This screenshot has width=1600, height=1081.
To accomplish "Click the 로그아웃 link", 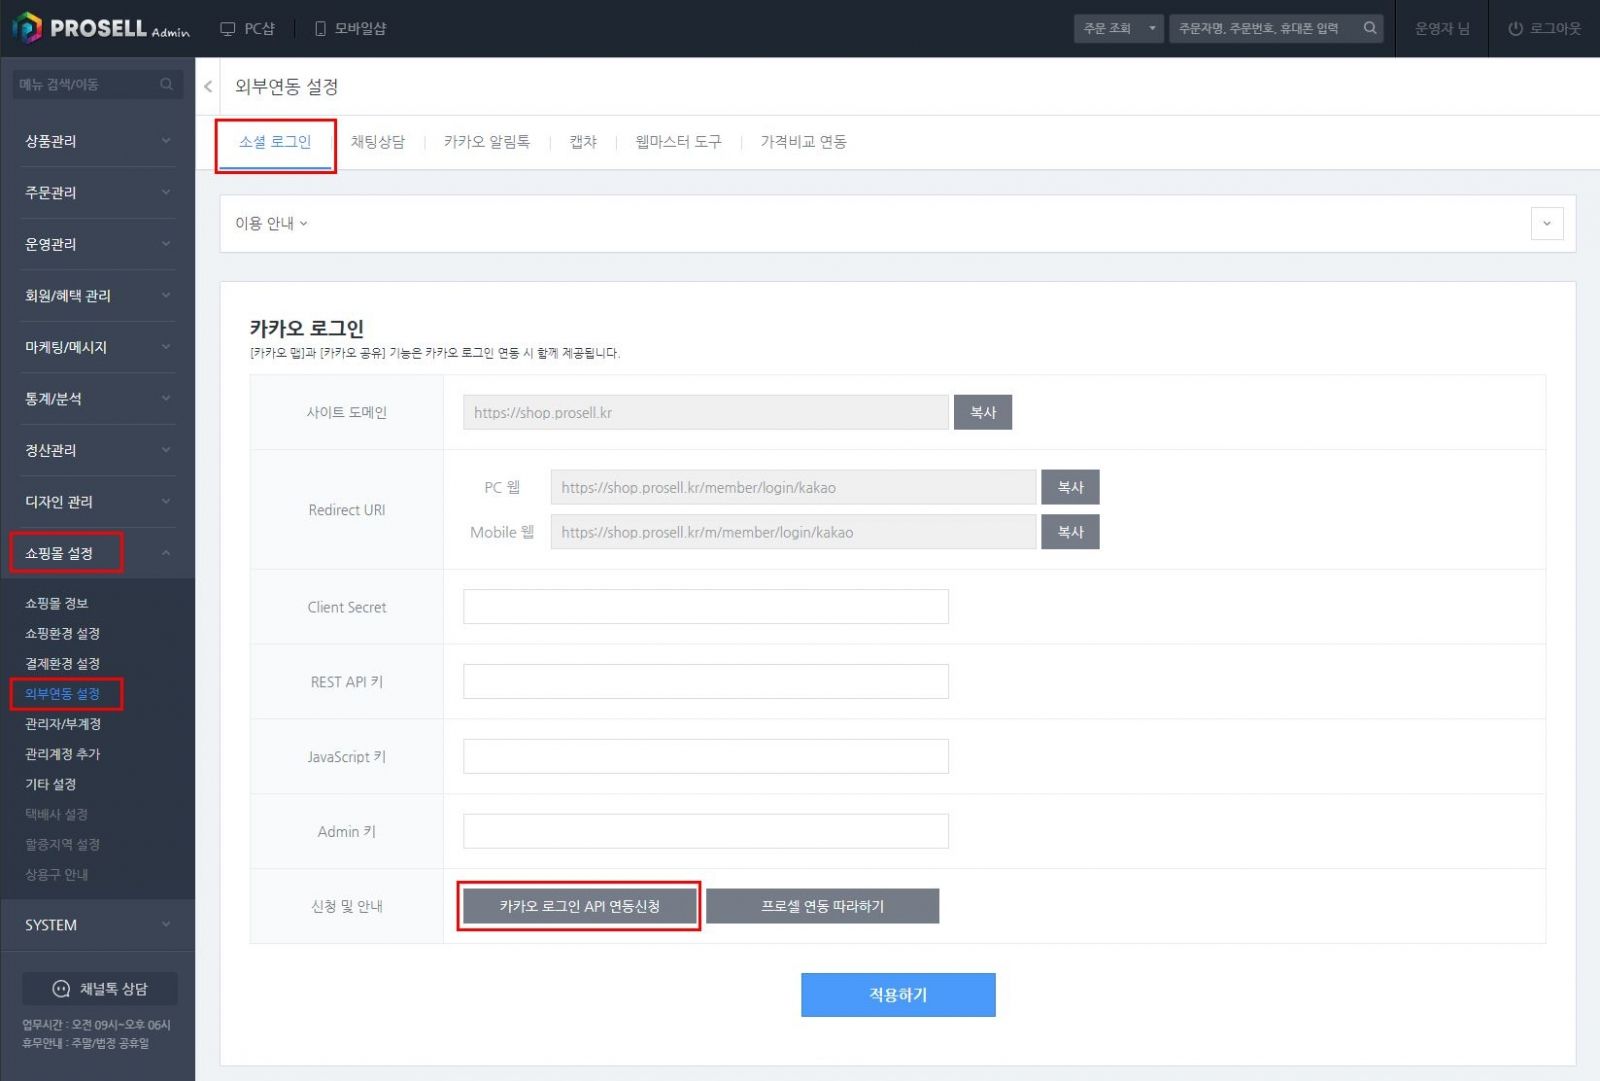I will tap(1544, 29).
